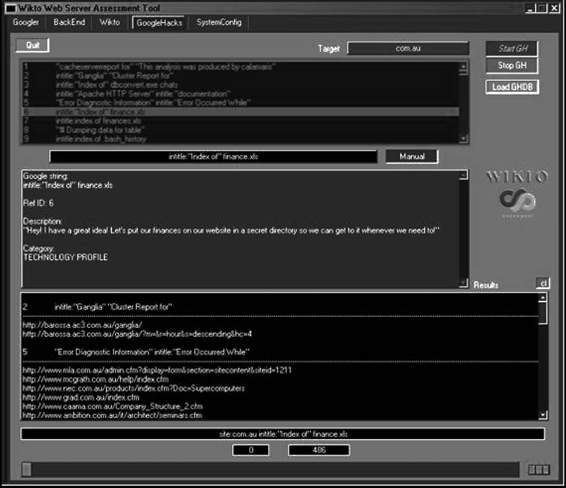Viewport: 566px width, 488px height.
Task: Click the grip icon at bottom right
Action: (539, 470)
